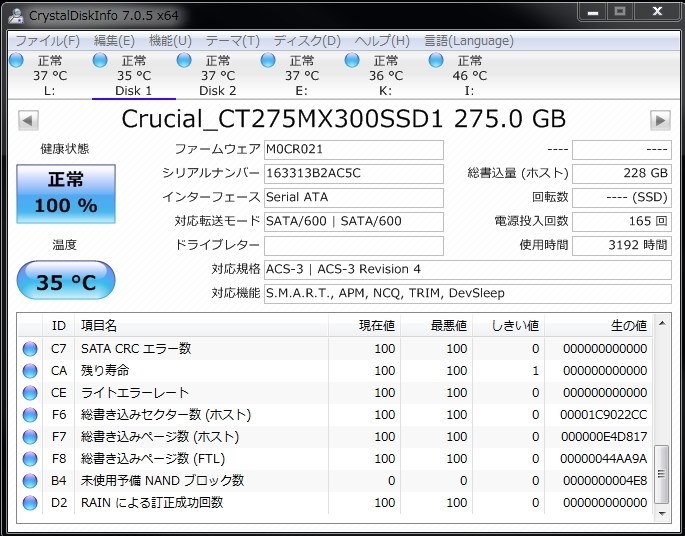This screenshot has width=685, height=536.
Task: Click the serial number field 163313B2AC5C
Action: click(354, 174)
